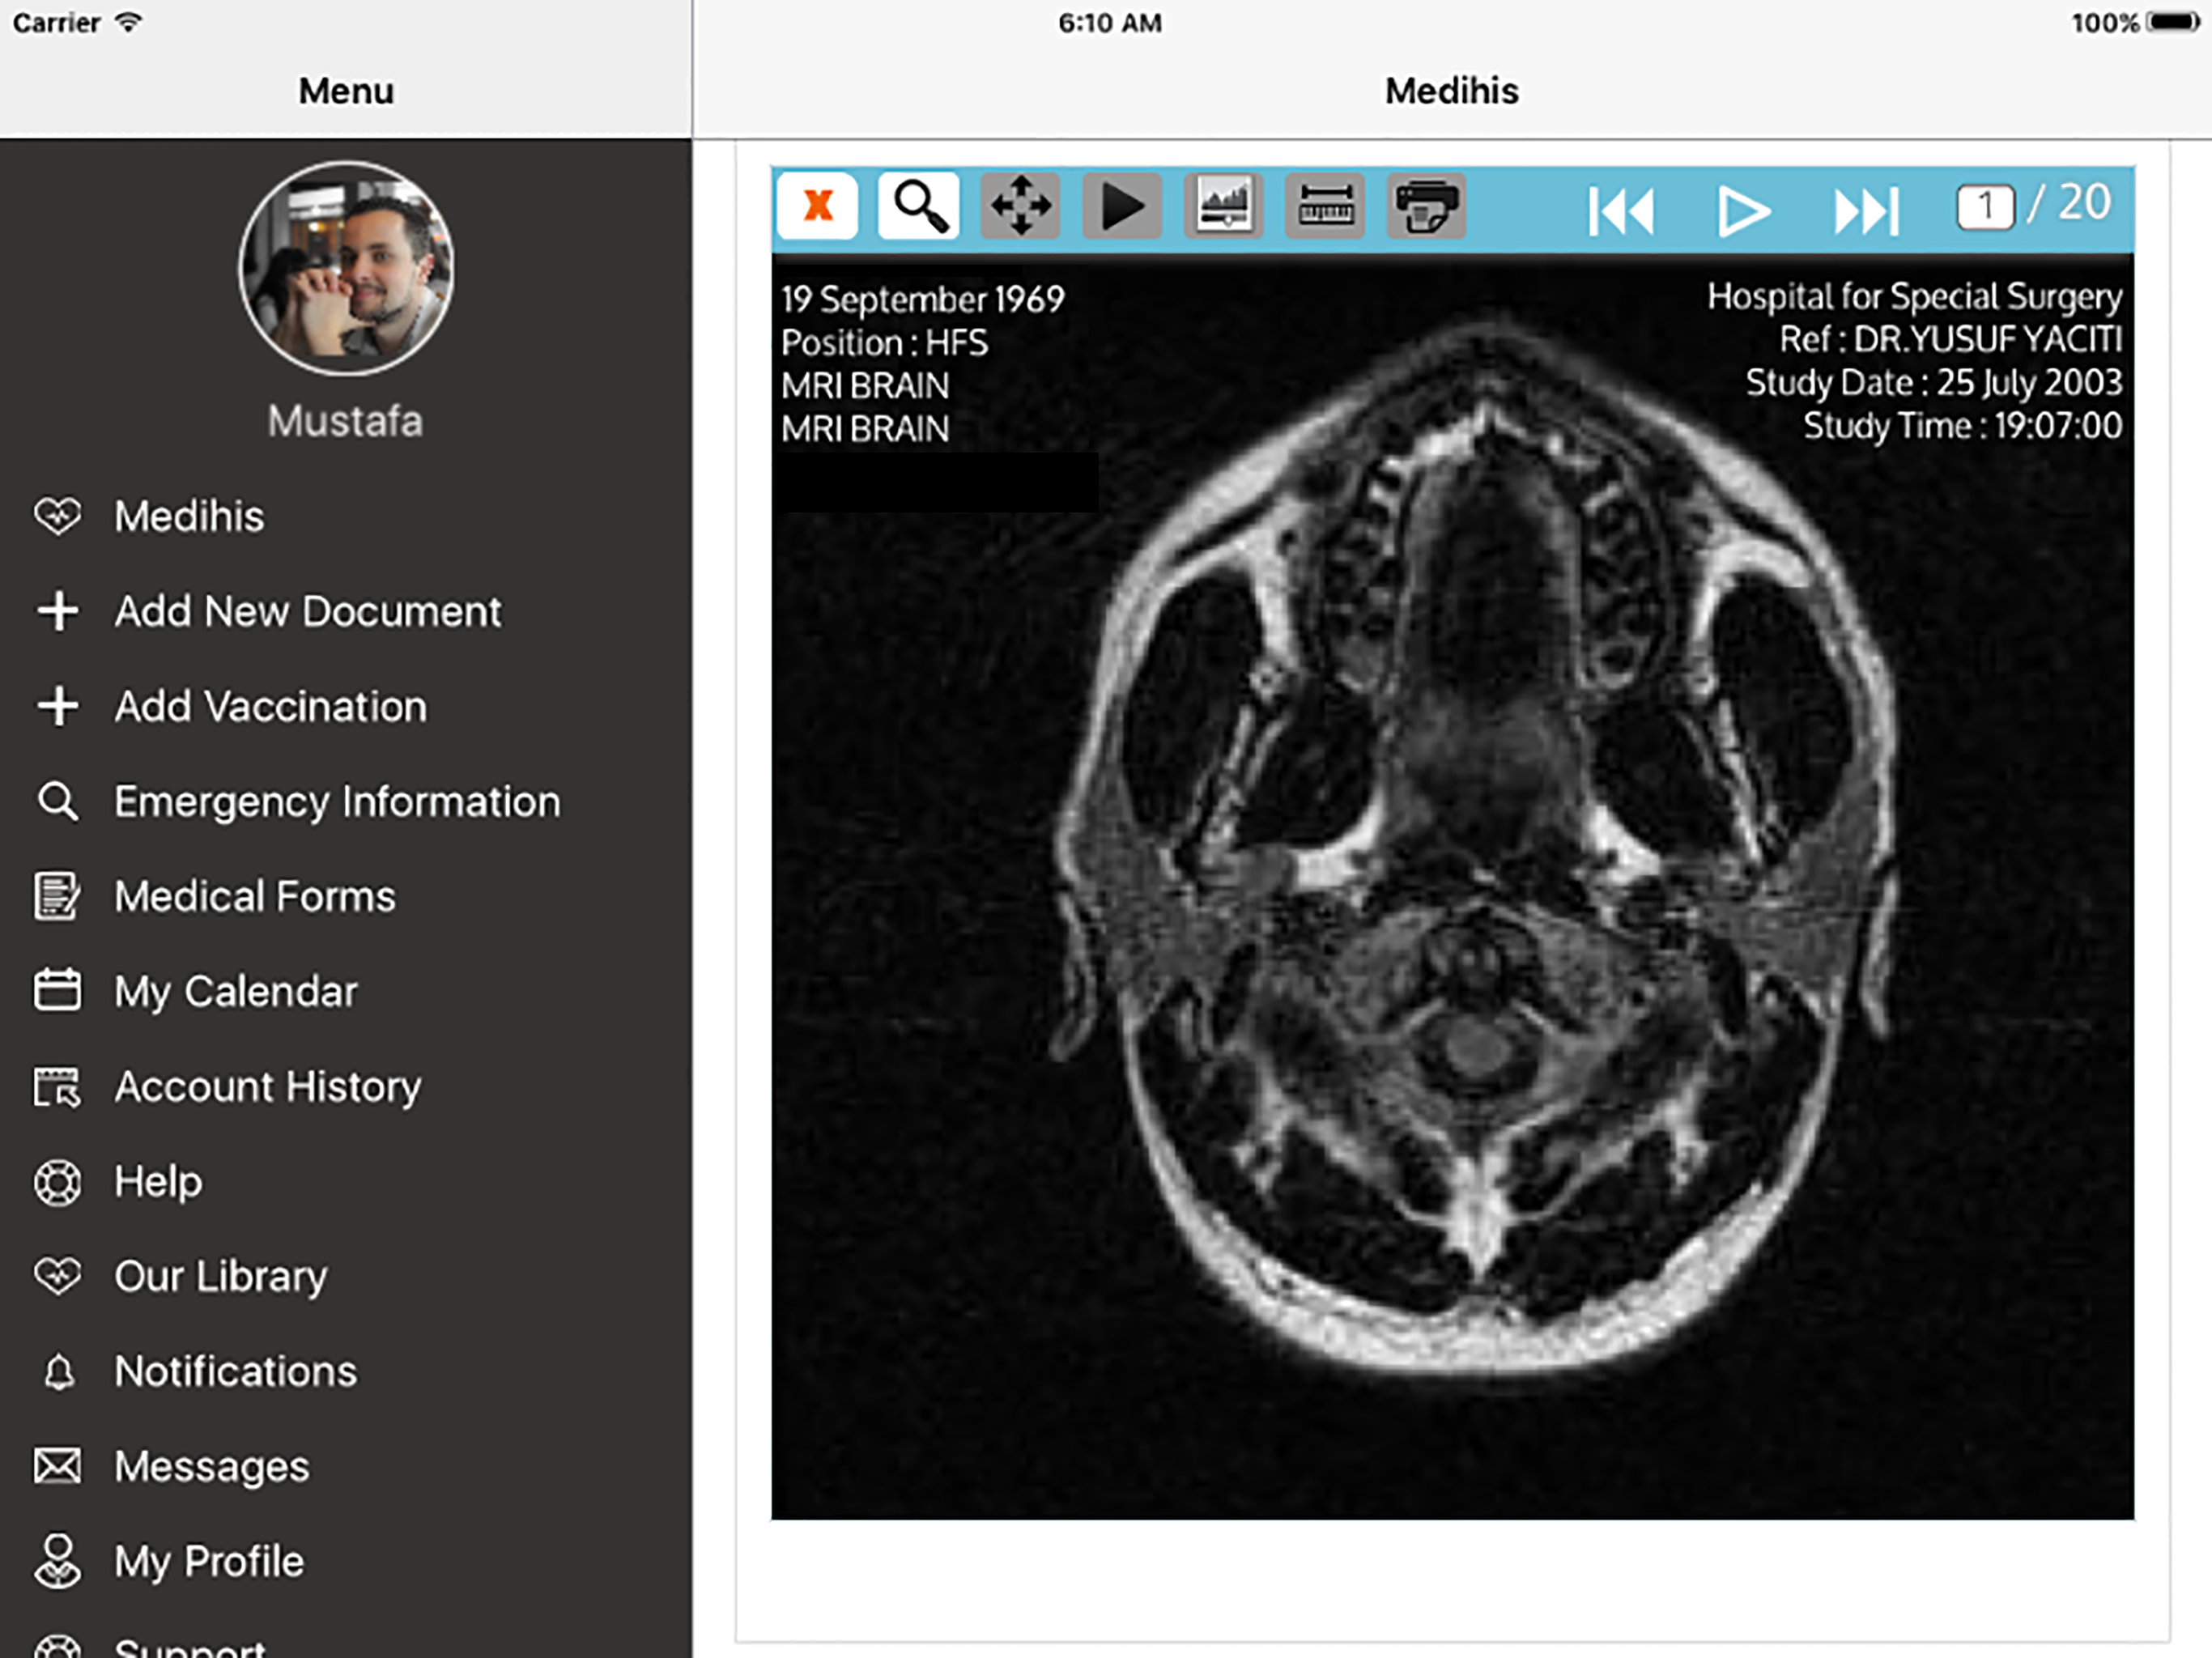Open Medical Forms from menu

[x=346, y=896]
